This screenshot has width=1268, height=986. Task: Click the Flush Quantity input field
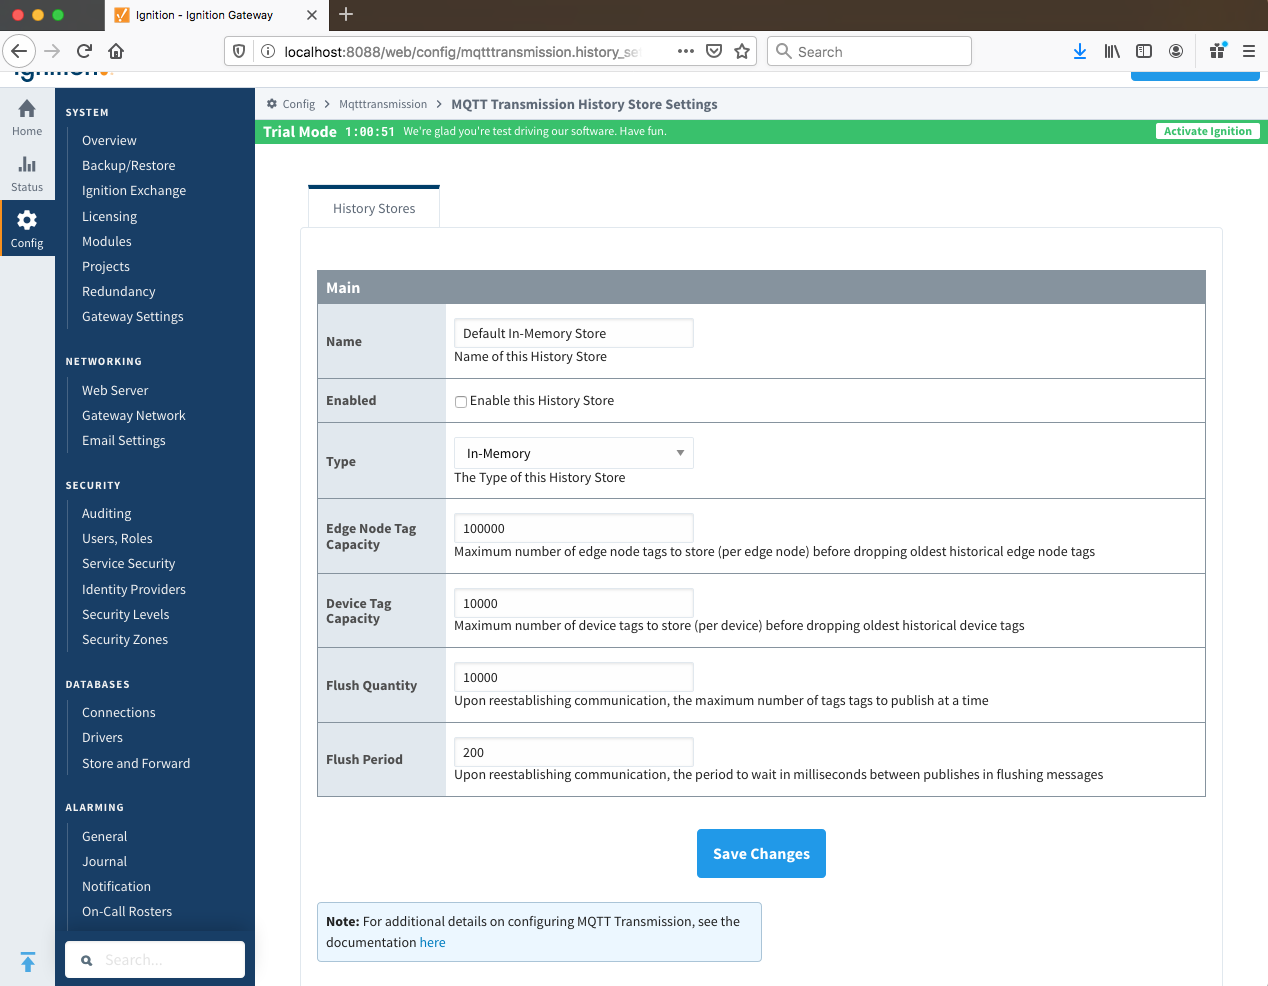pyautogui.click(x=574, y=677)
